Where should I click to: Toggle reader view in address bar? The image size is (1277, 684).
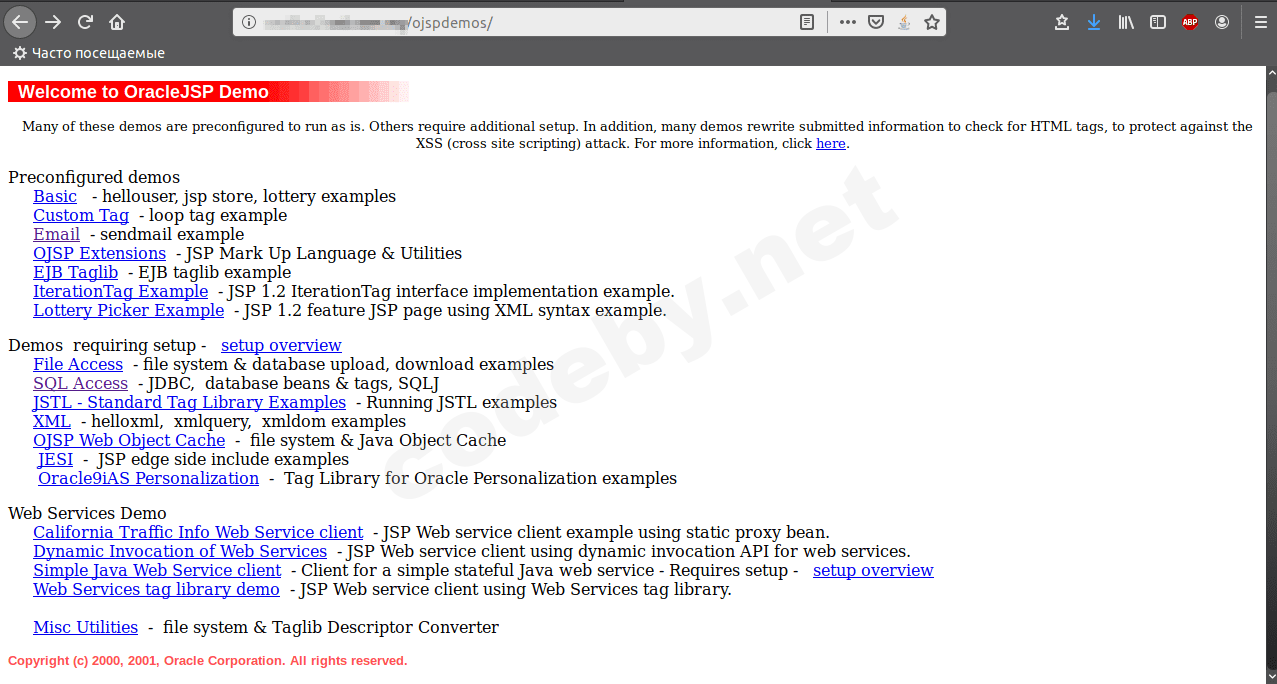click(807, 22)
